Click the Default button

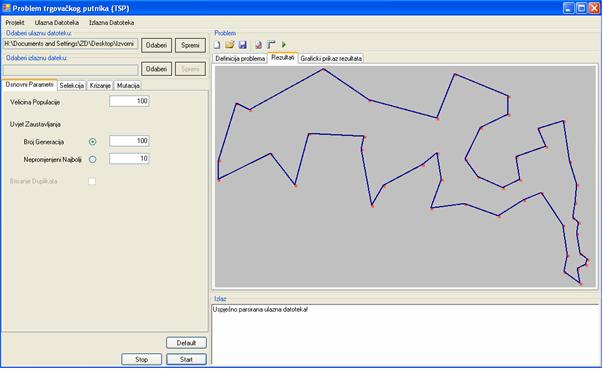[186, 343]
